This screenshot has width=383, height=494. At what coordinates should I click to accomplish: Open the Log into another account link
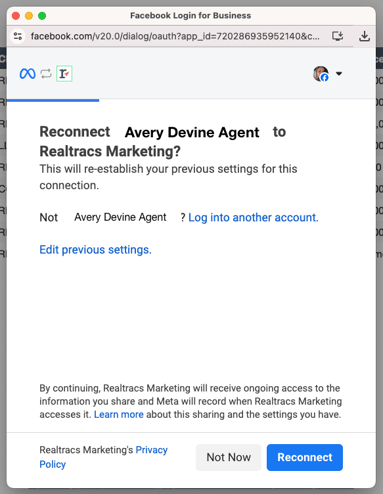(x=253, y=217)
